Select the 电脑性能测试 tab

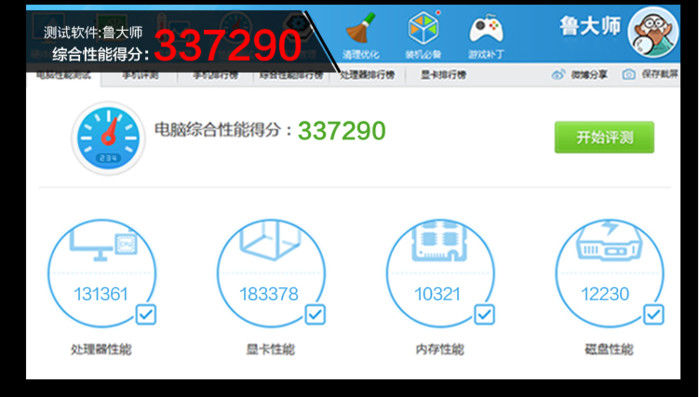(63, 75)
